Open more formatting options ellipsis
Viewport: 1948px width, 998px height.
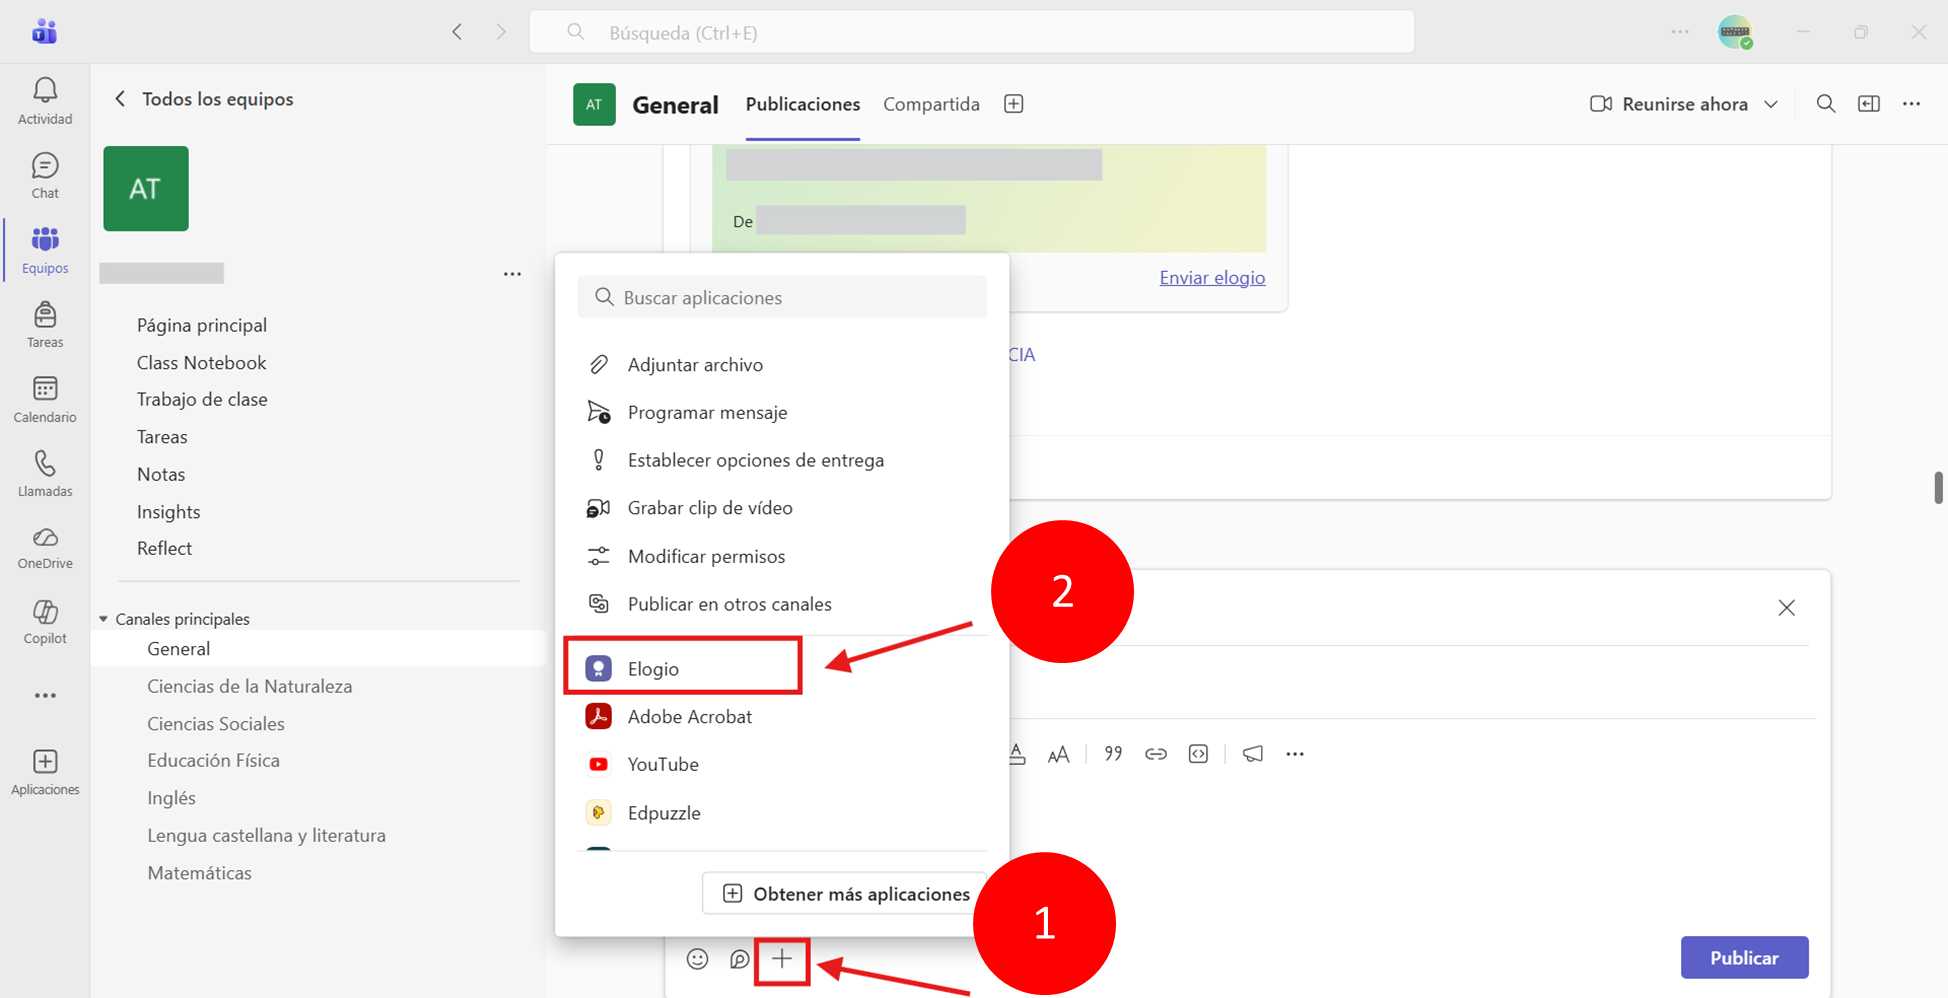(1295, 754)
